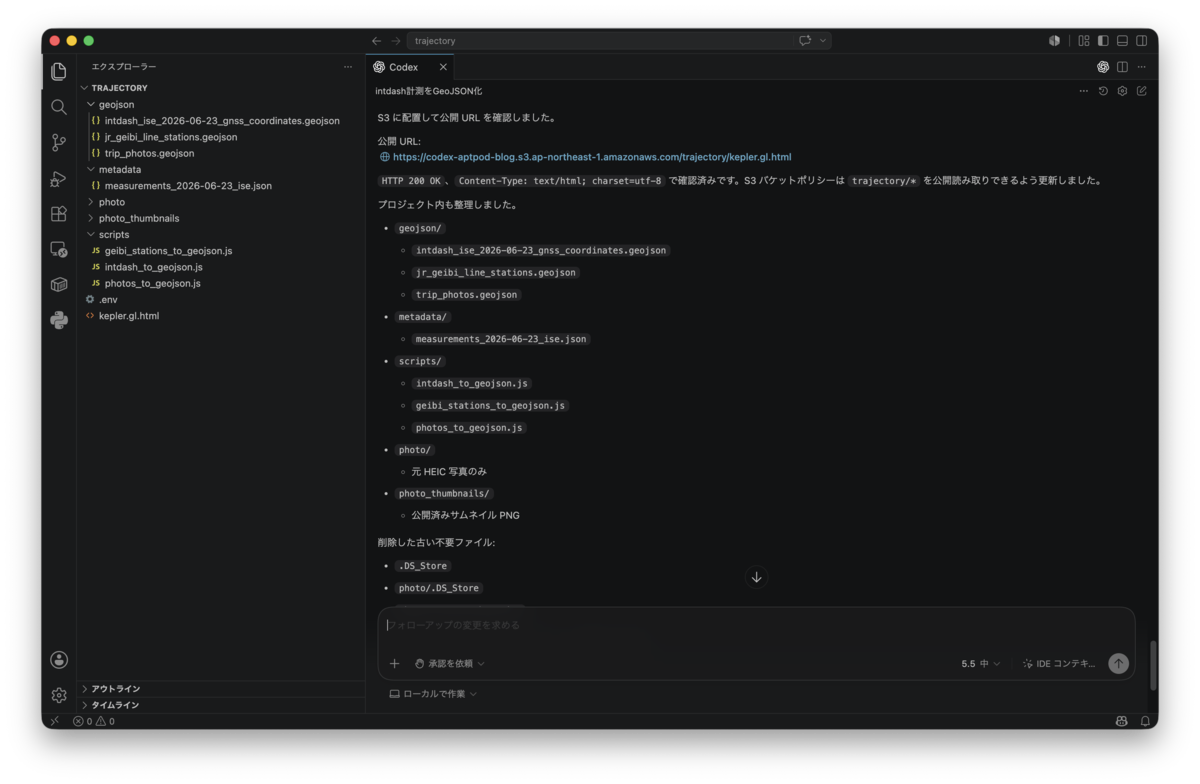Open Codex settings hexagon gear
Screen dimensions: 1200x784
click(1122, 91)
